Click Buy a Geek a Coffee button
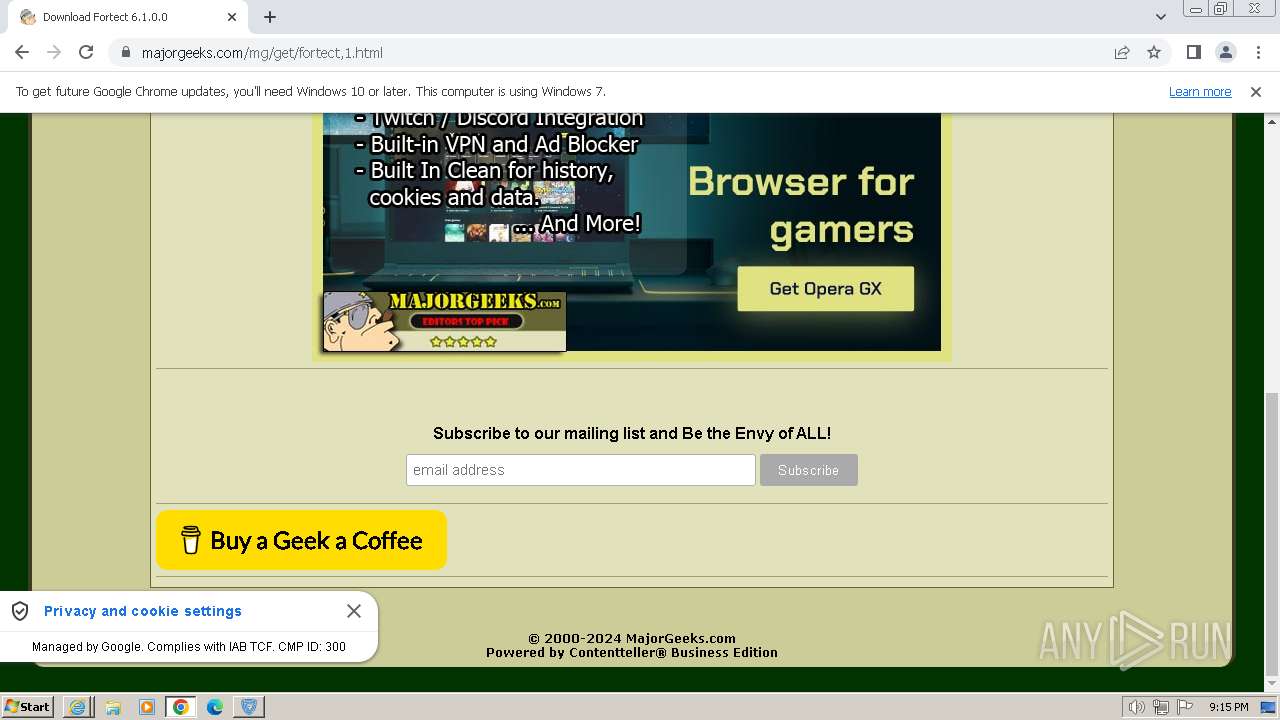Viewport: 1280px width, 720px height. click(301, 540)
